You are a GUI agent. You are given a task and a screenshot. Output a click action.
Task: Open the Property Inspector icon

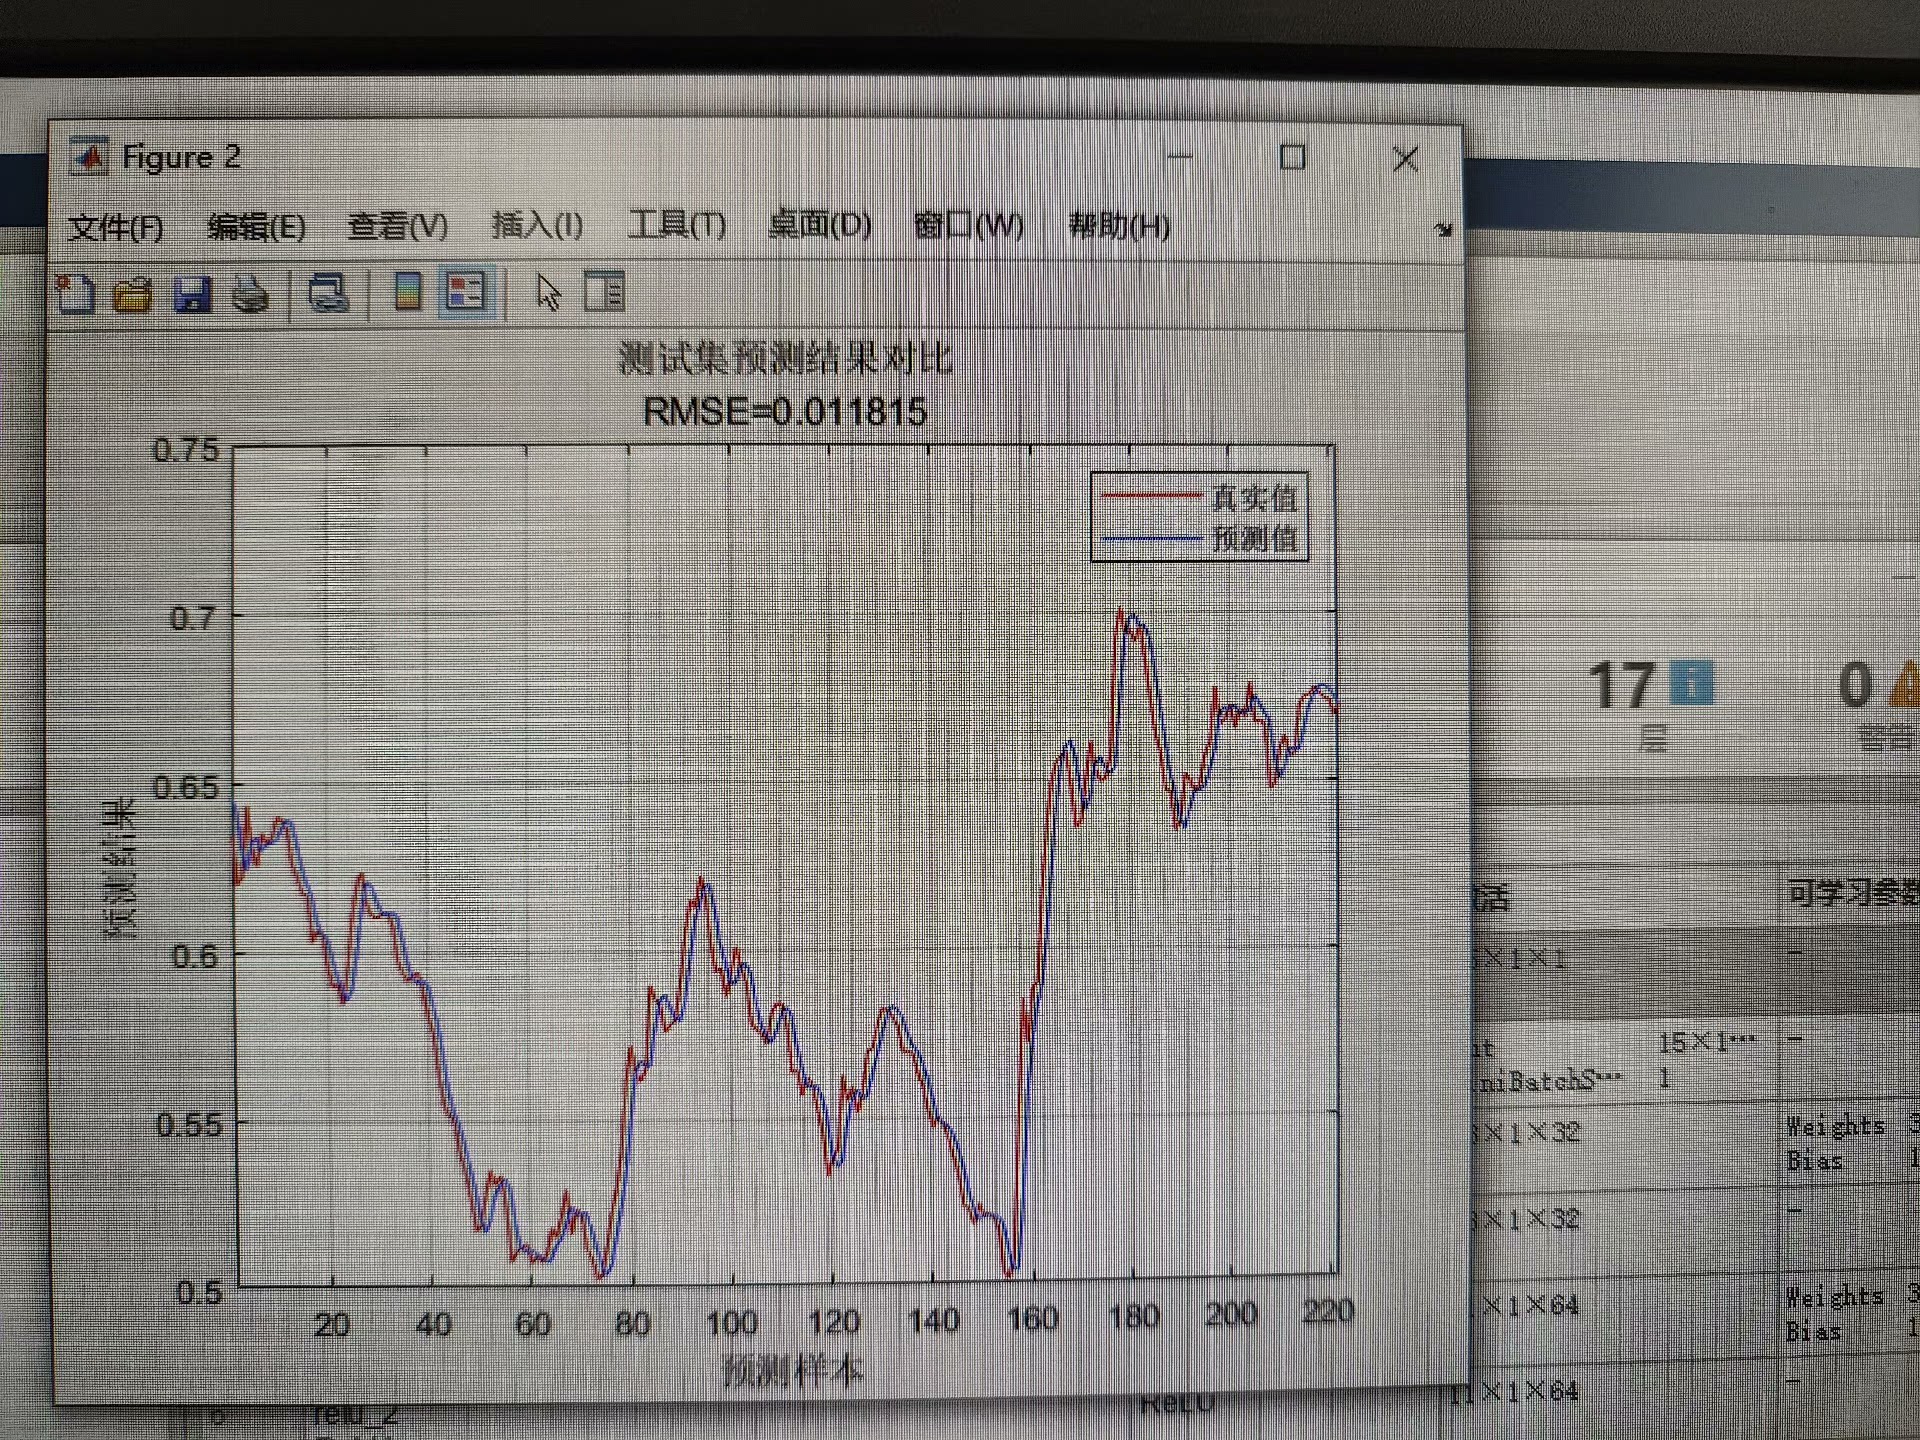click(604, 292)
